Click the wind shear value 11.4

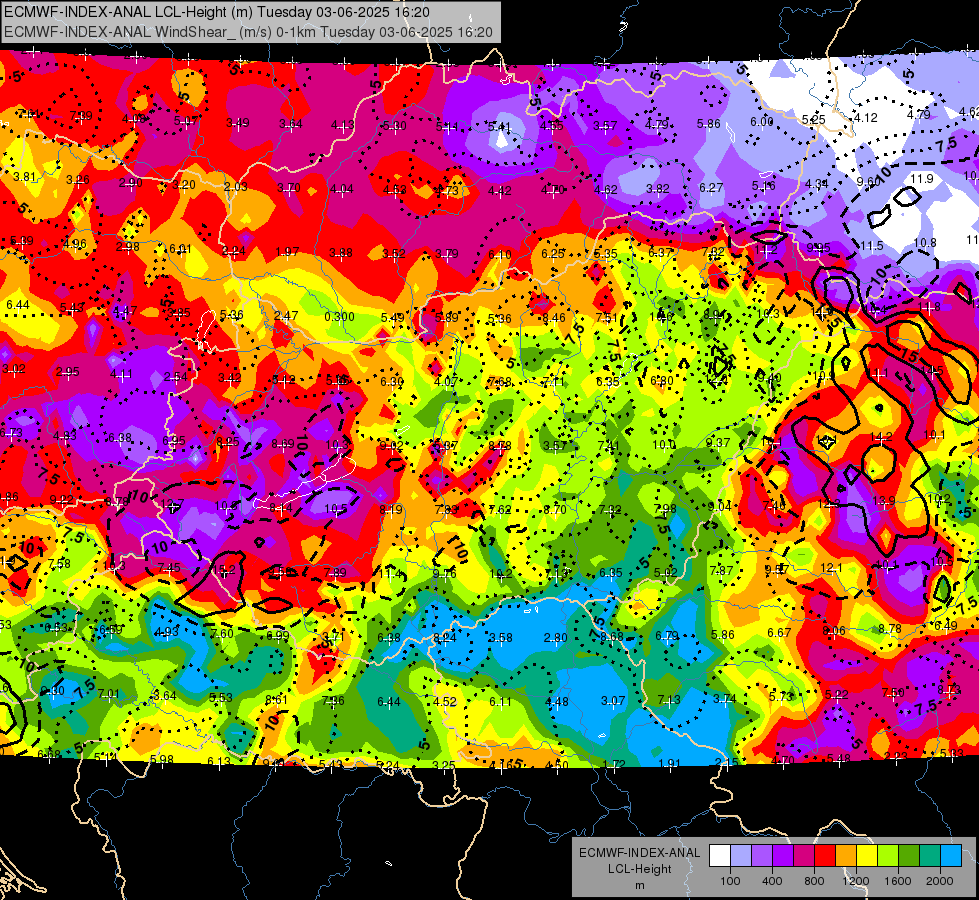coord(390,573)
